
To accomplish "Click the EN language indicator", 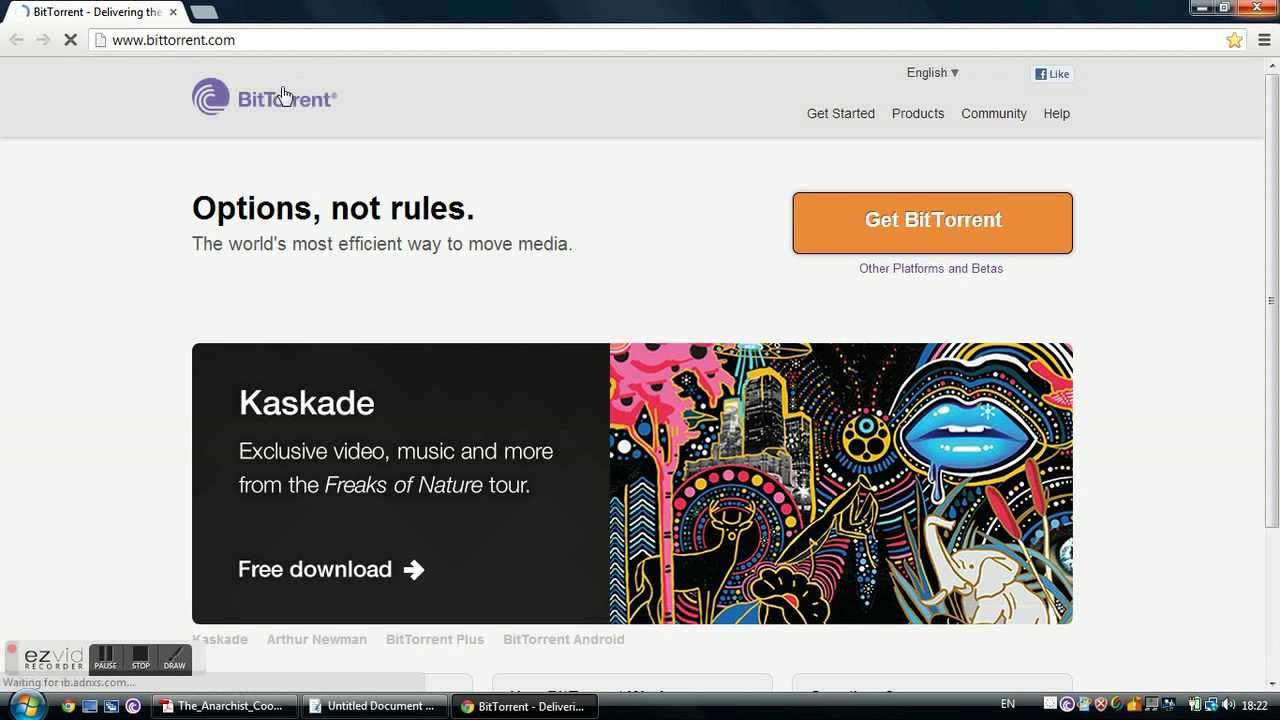I will tap(1008, 705).
